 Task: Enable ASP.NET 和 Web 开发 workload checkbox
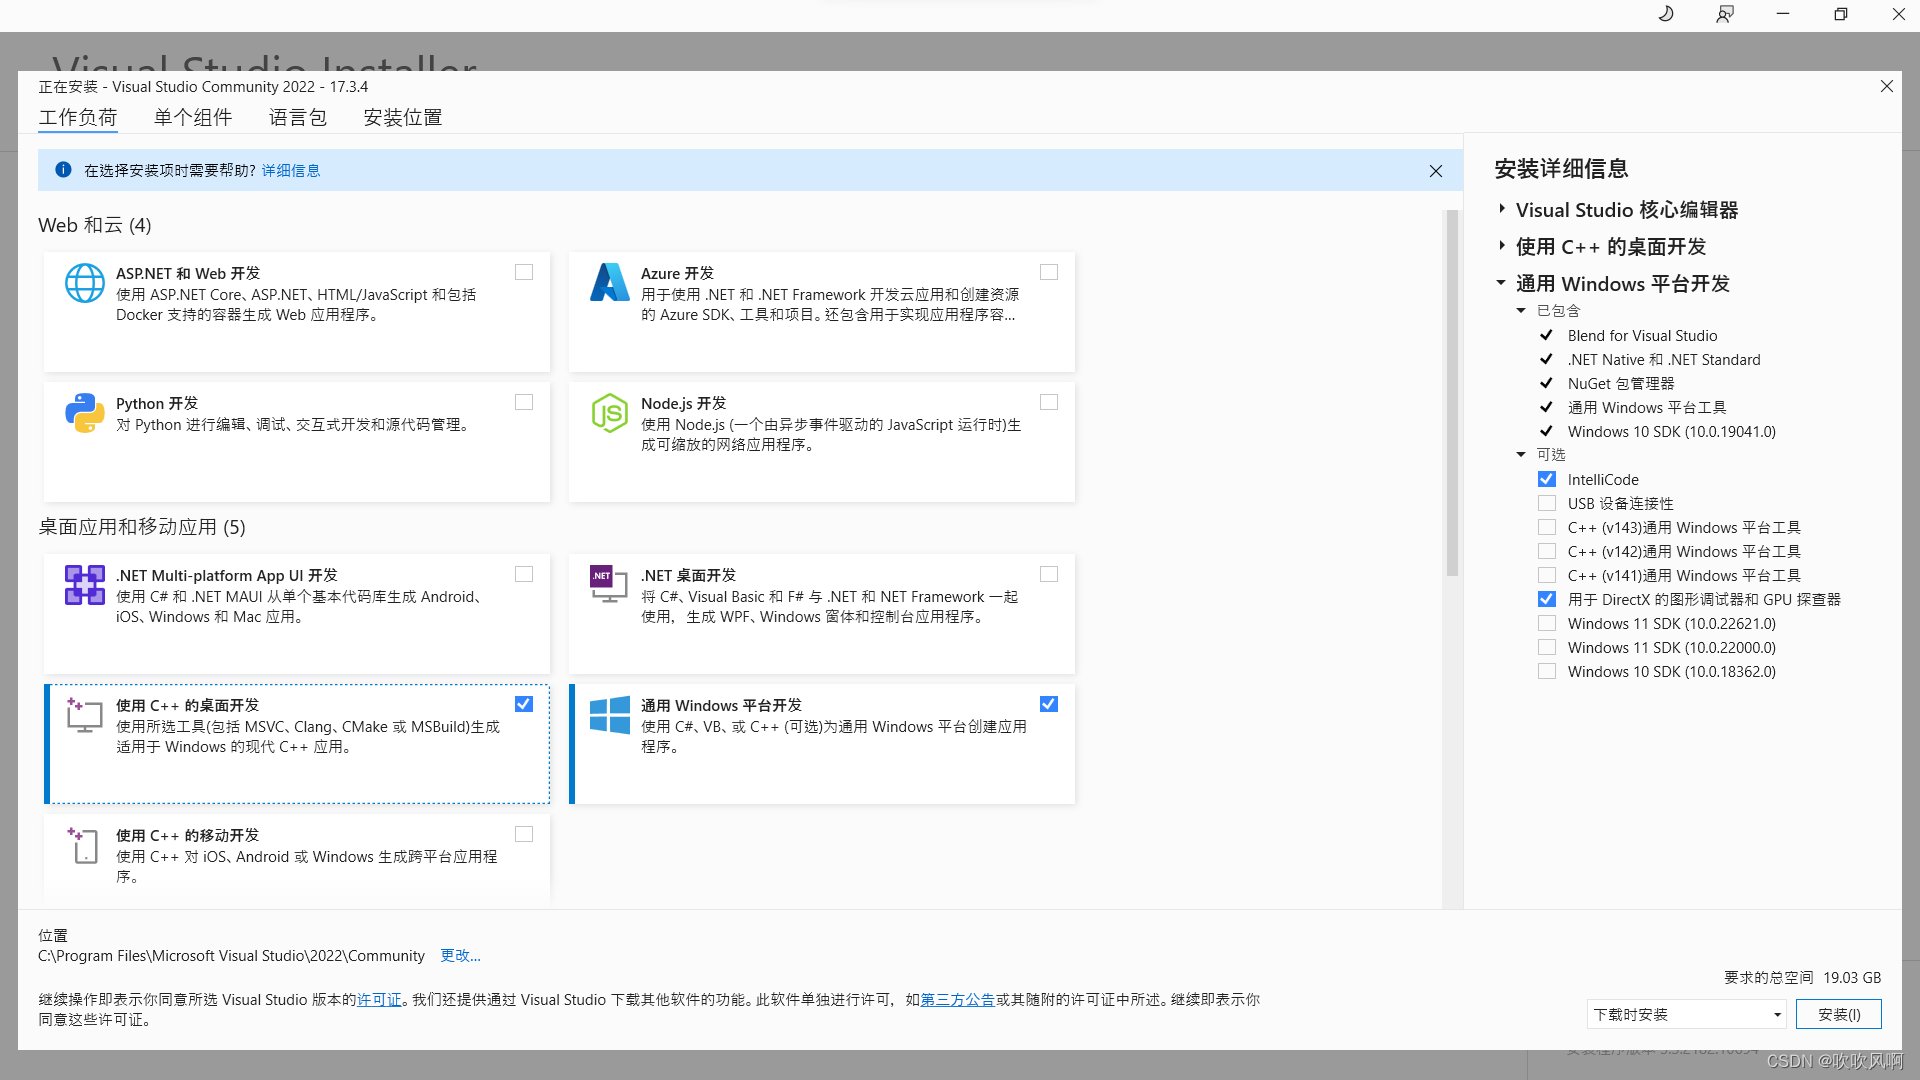pos(524,272)
